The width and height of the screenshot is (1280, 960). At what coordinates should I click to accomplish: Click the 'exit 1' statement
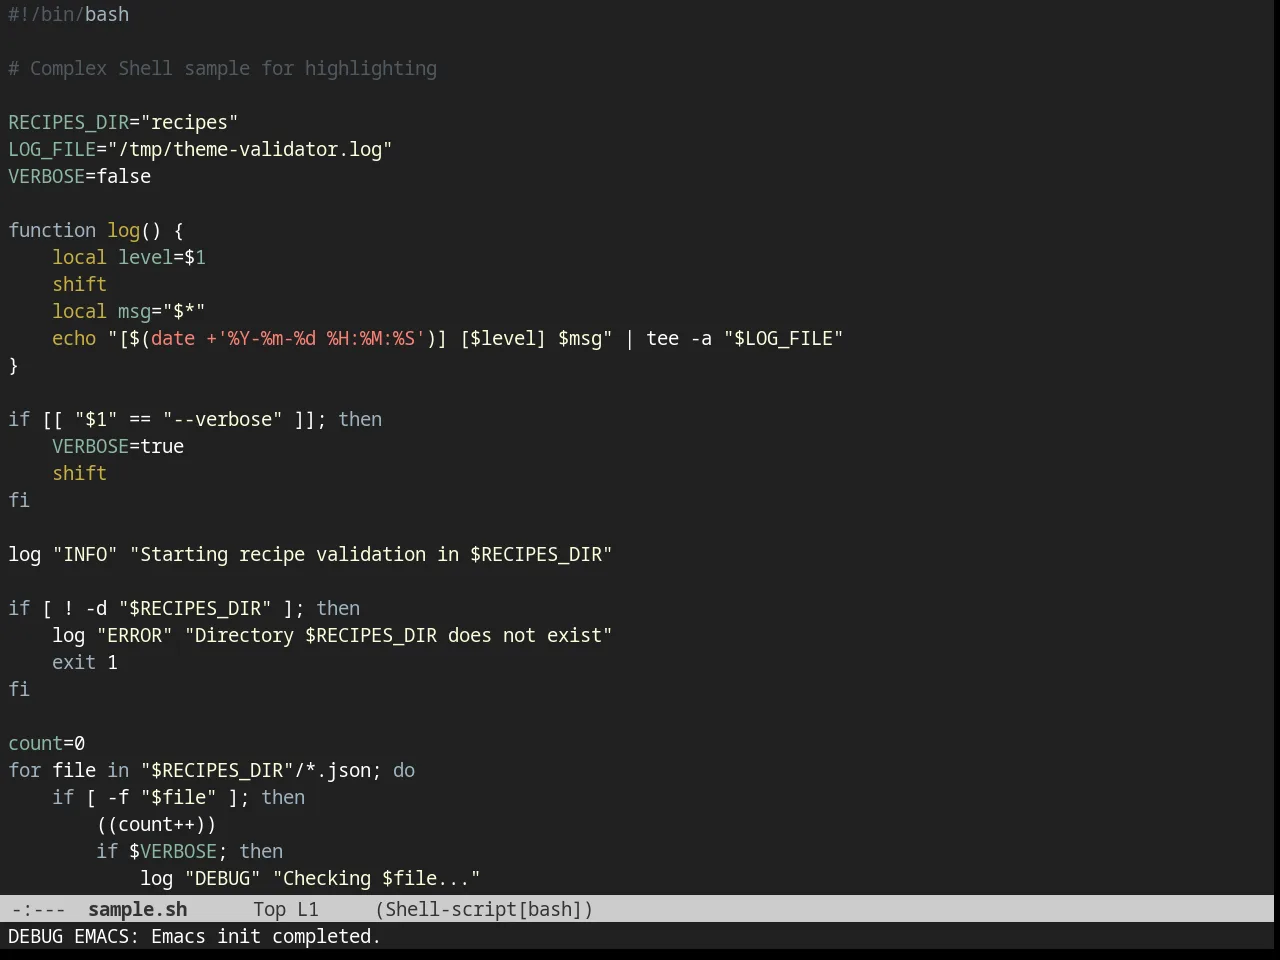pos(85,662)
